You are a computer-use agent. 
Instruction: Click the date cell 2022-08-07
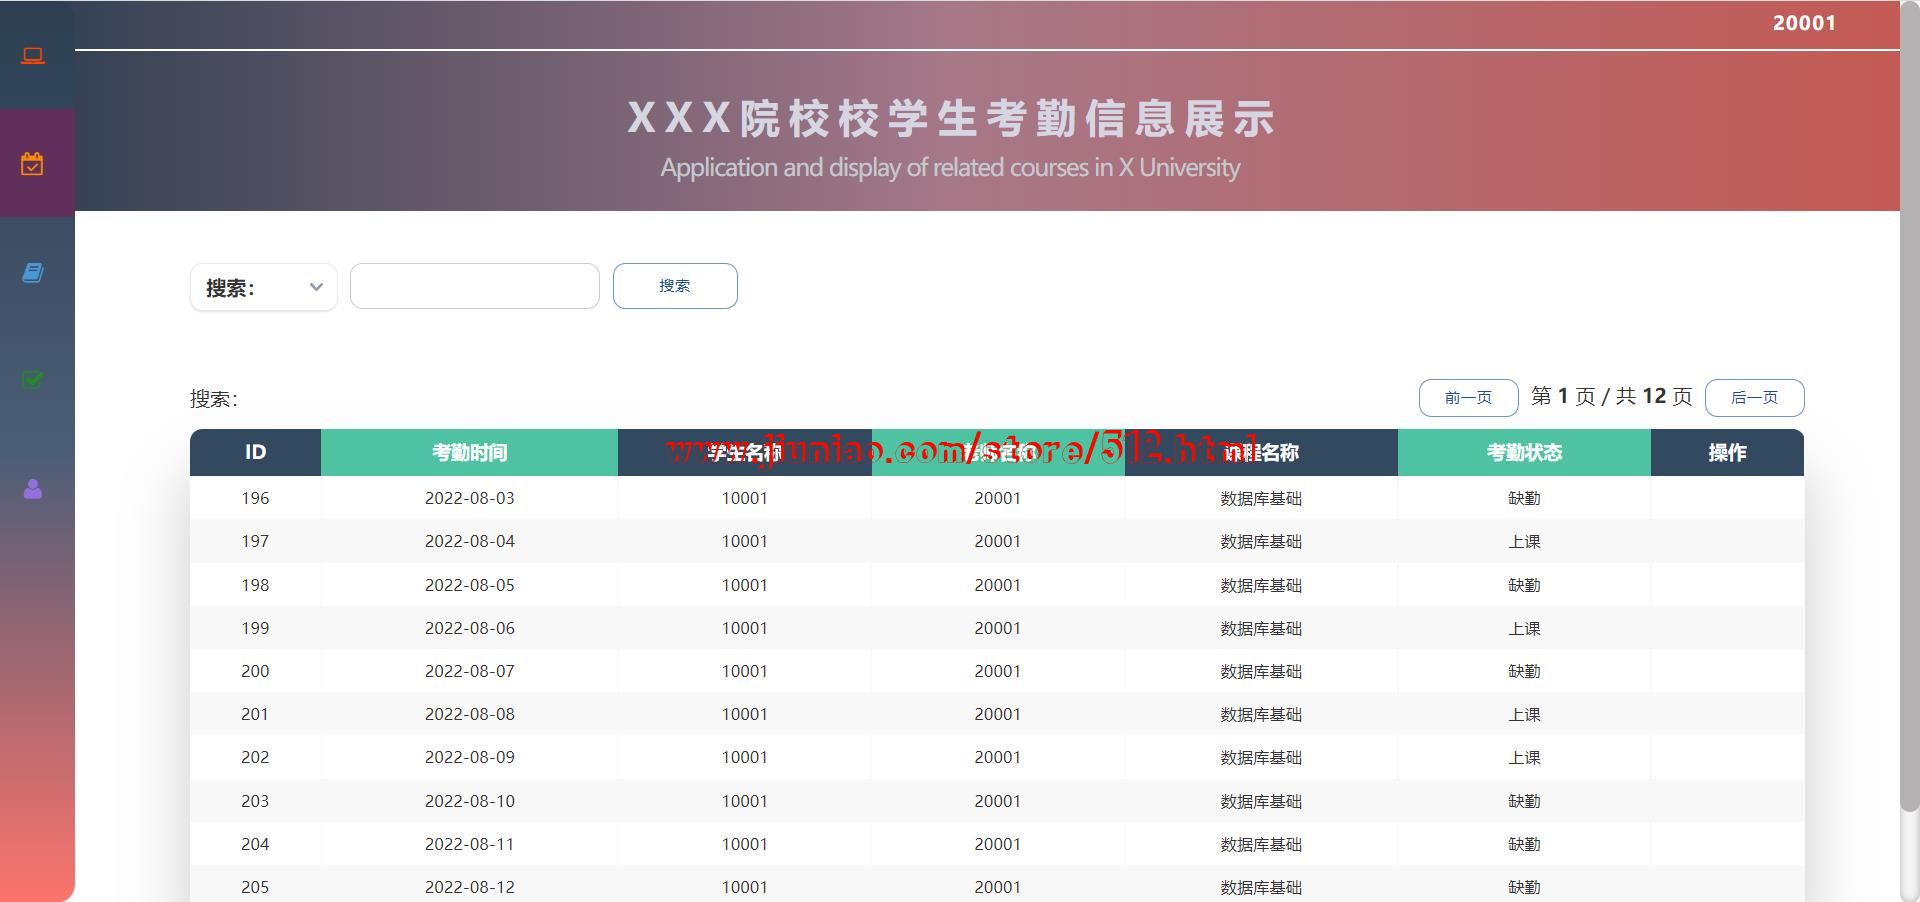(469, 671)
